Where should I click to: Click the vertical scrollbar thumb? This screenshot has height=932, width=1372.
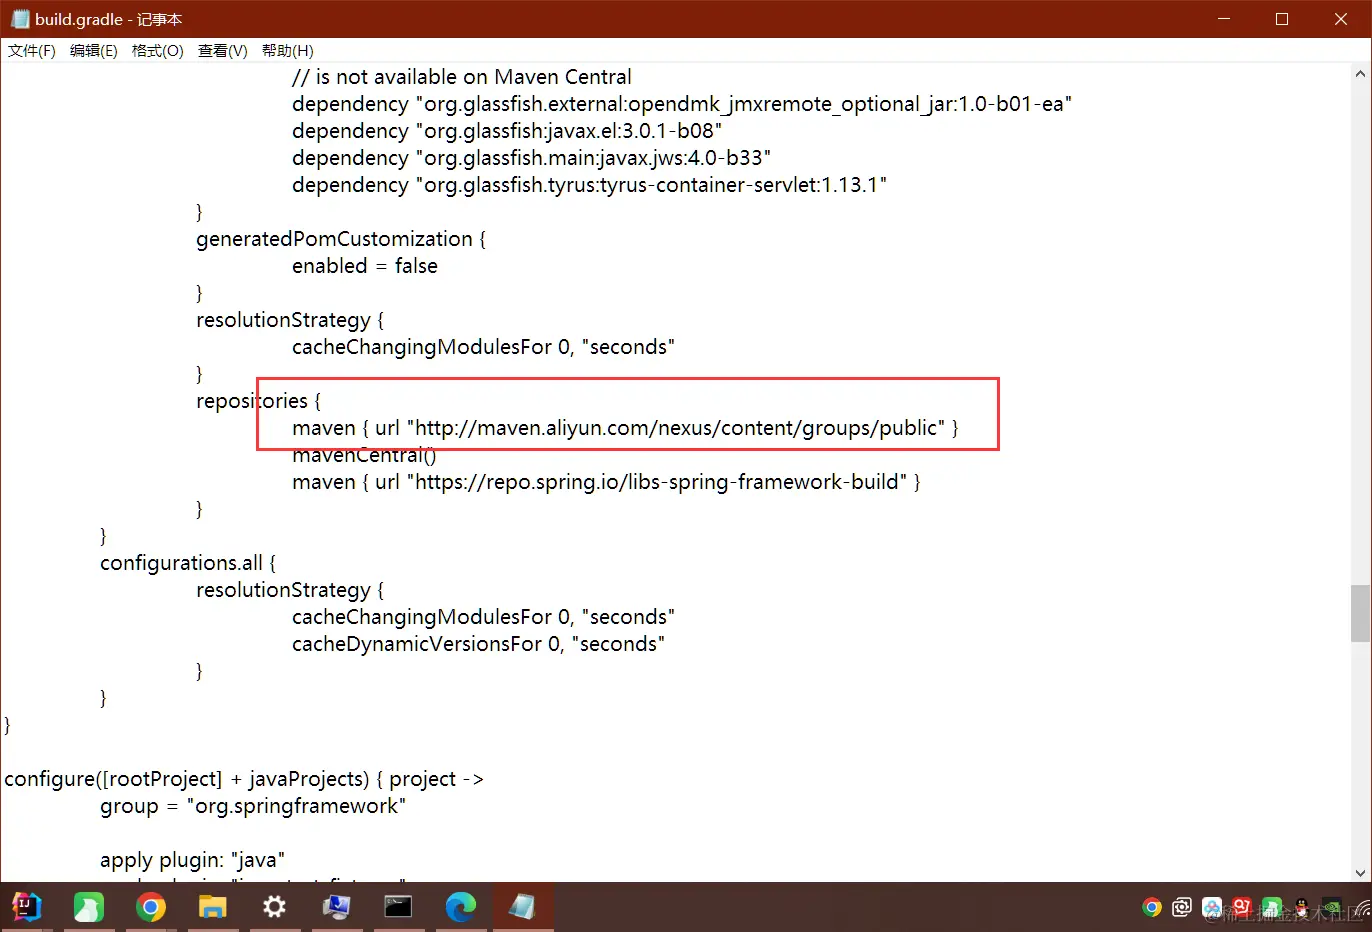(1360, 613)
